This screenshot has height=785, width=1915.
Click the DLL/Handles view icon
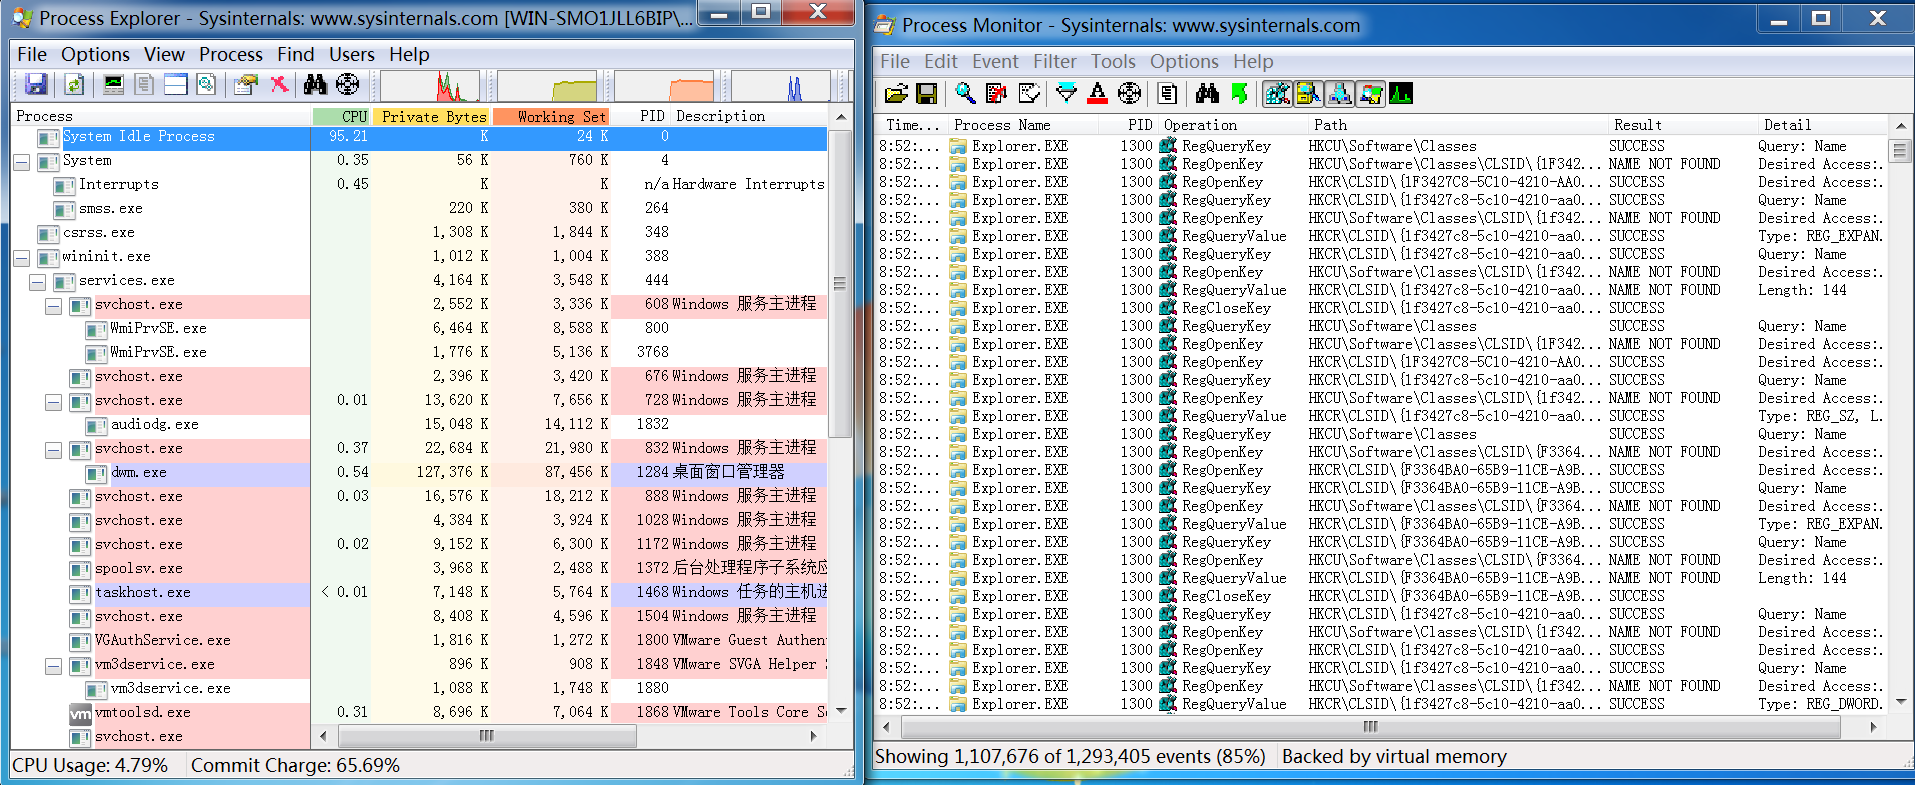point(207,85)
